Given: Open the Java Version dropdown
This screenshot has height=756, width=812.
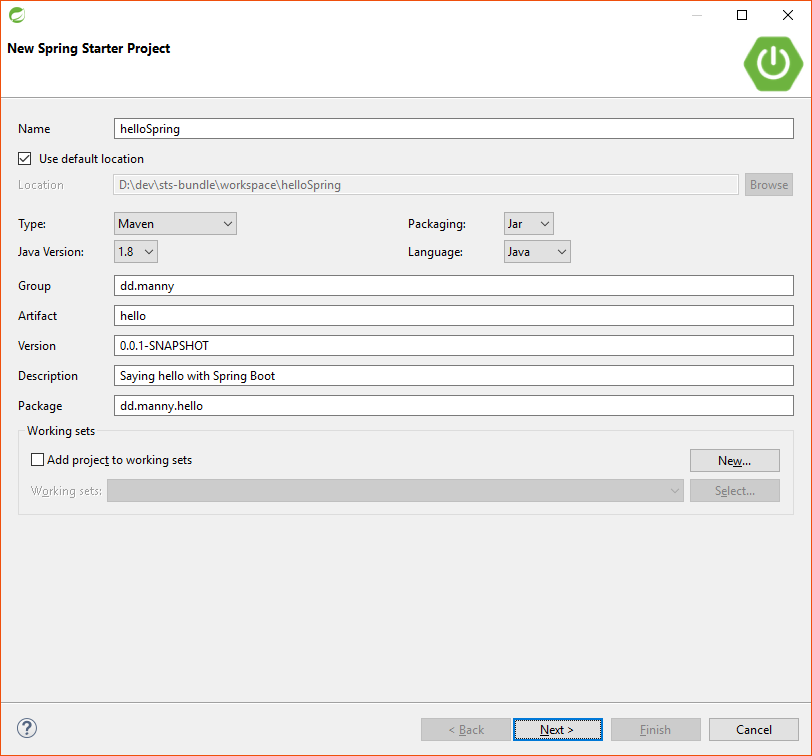Looking at the screenshot, I should click(136, 252).
